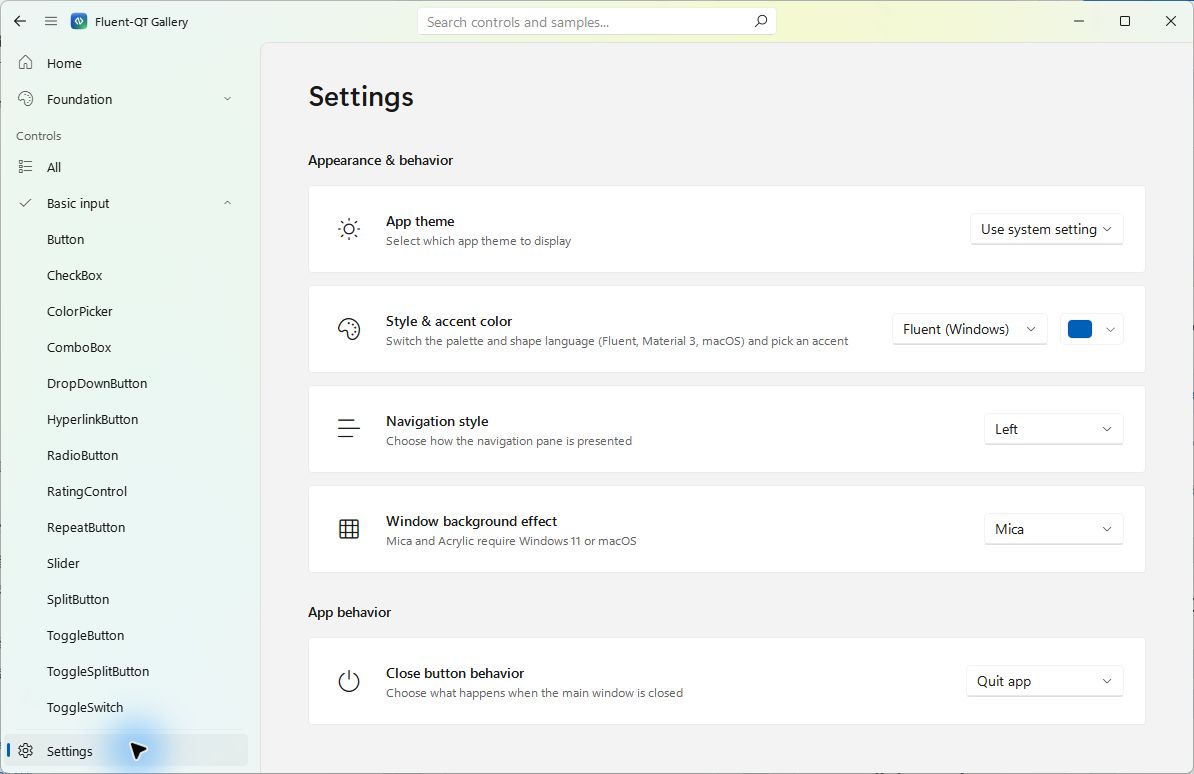This screenshot has height=774, width=1194.
Task: Click the blue accent color swatch
Action: click(1080, 329)
